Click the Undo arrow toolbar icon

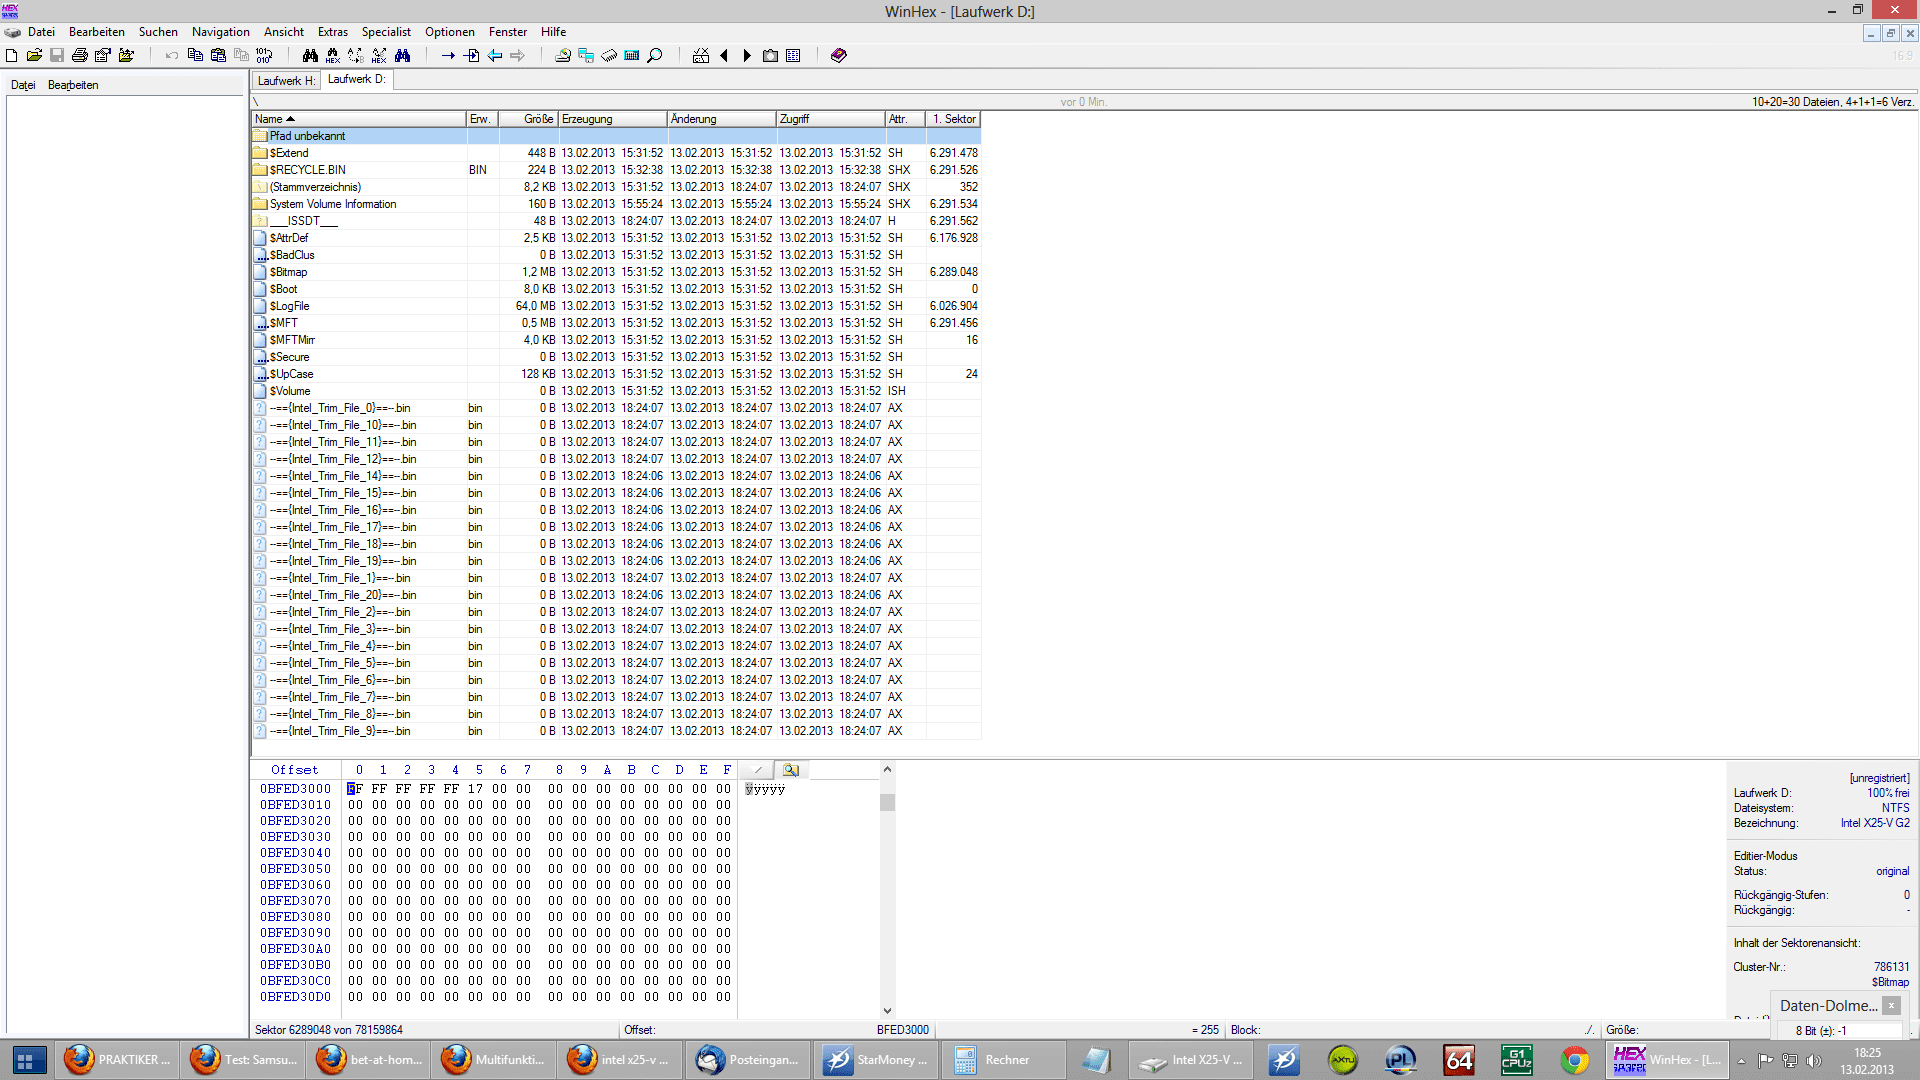coord(172,56)
